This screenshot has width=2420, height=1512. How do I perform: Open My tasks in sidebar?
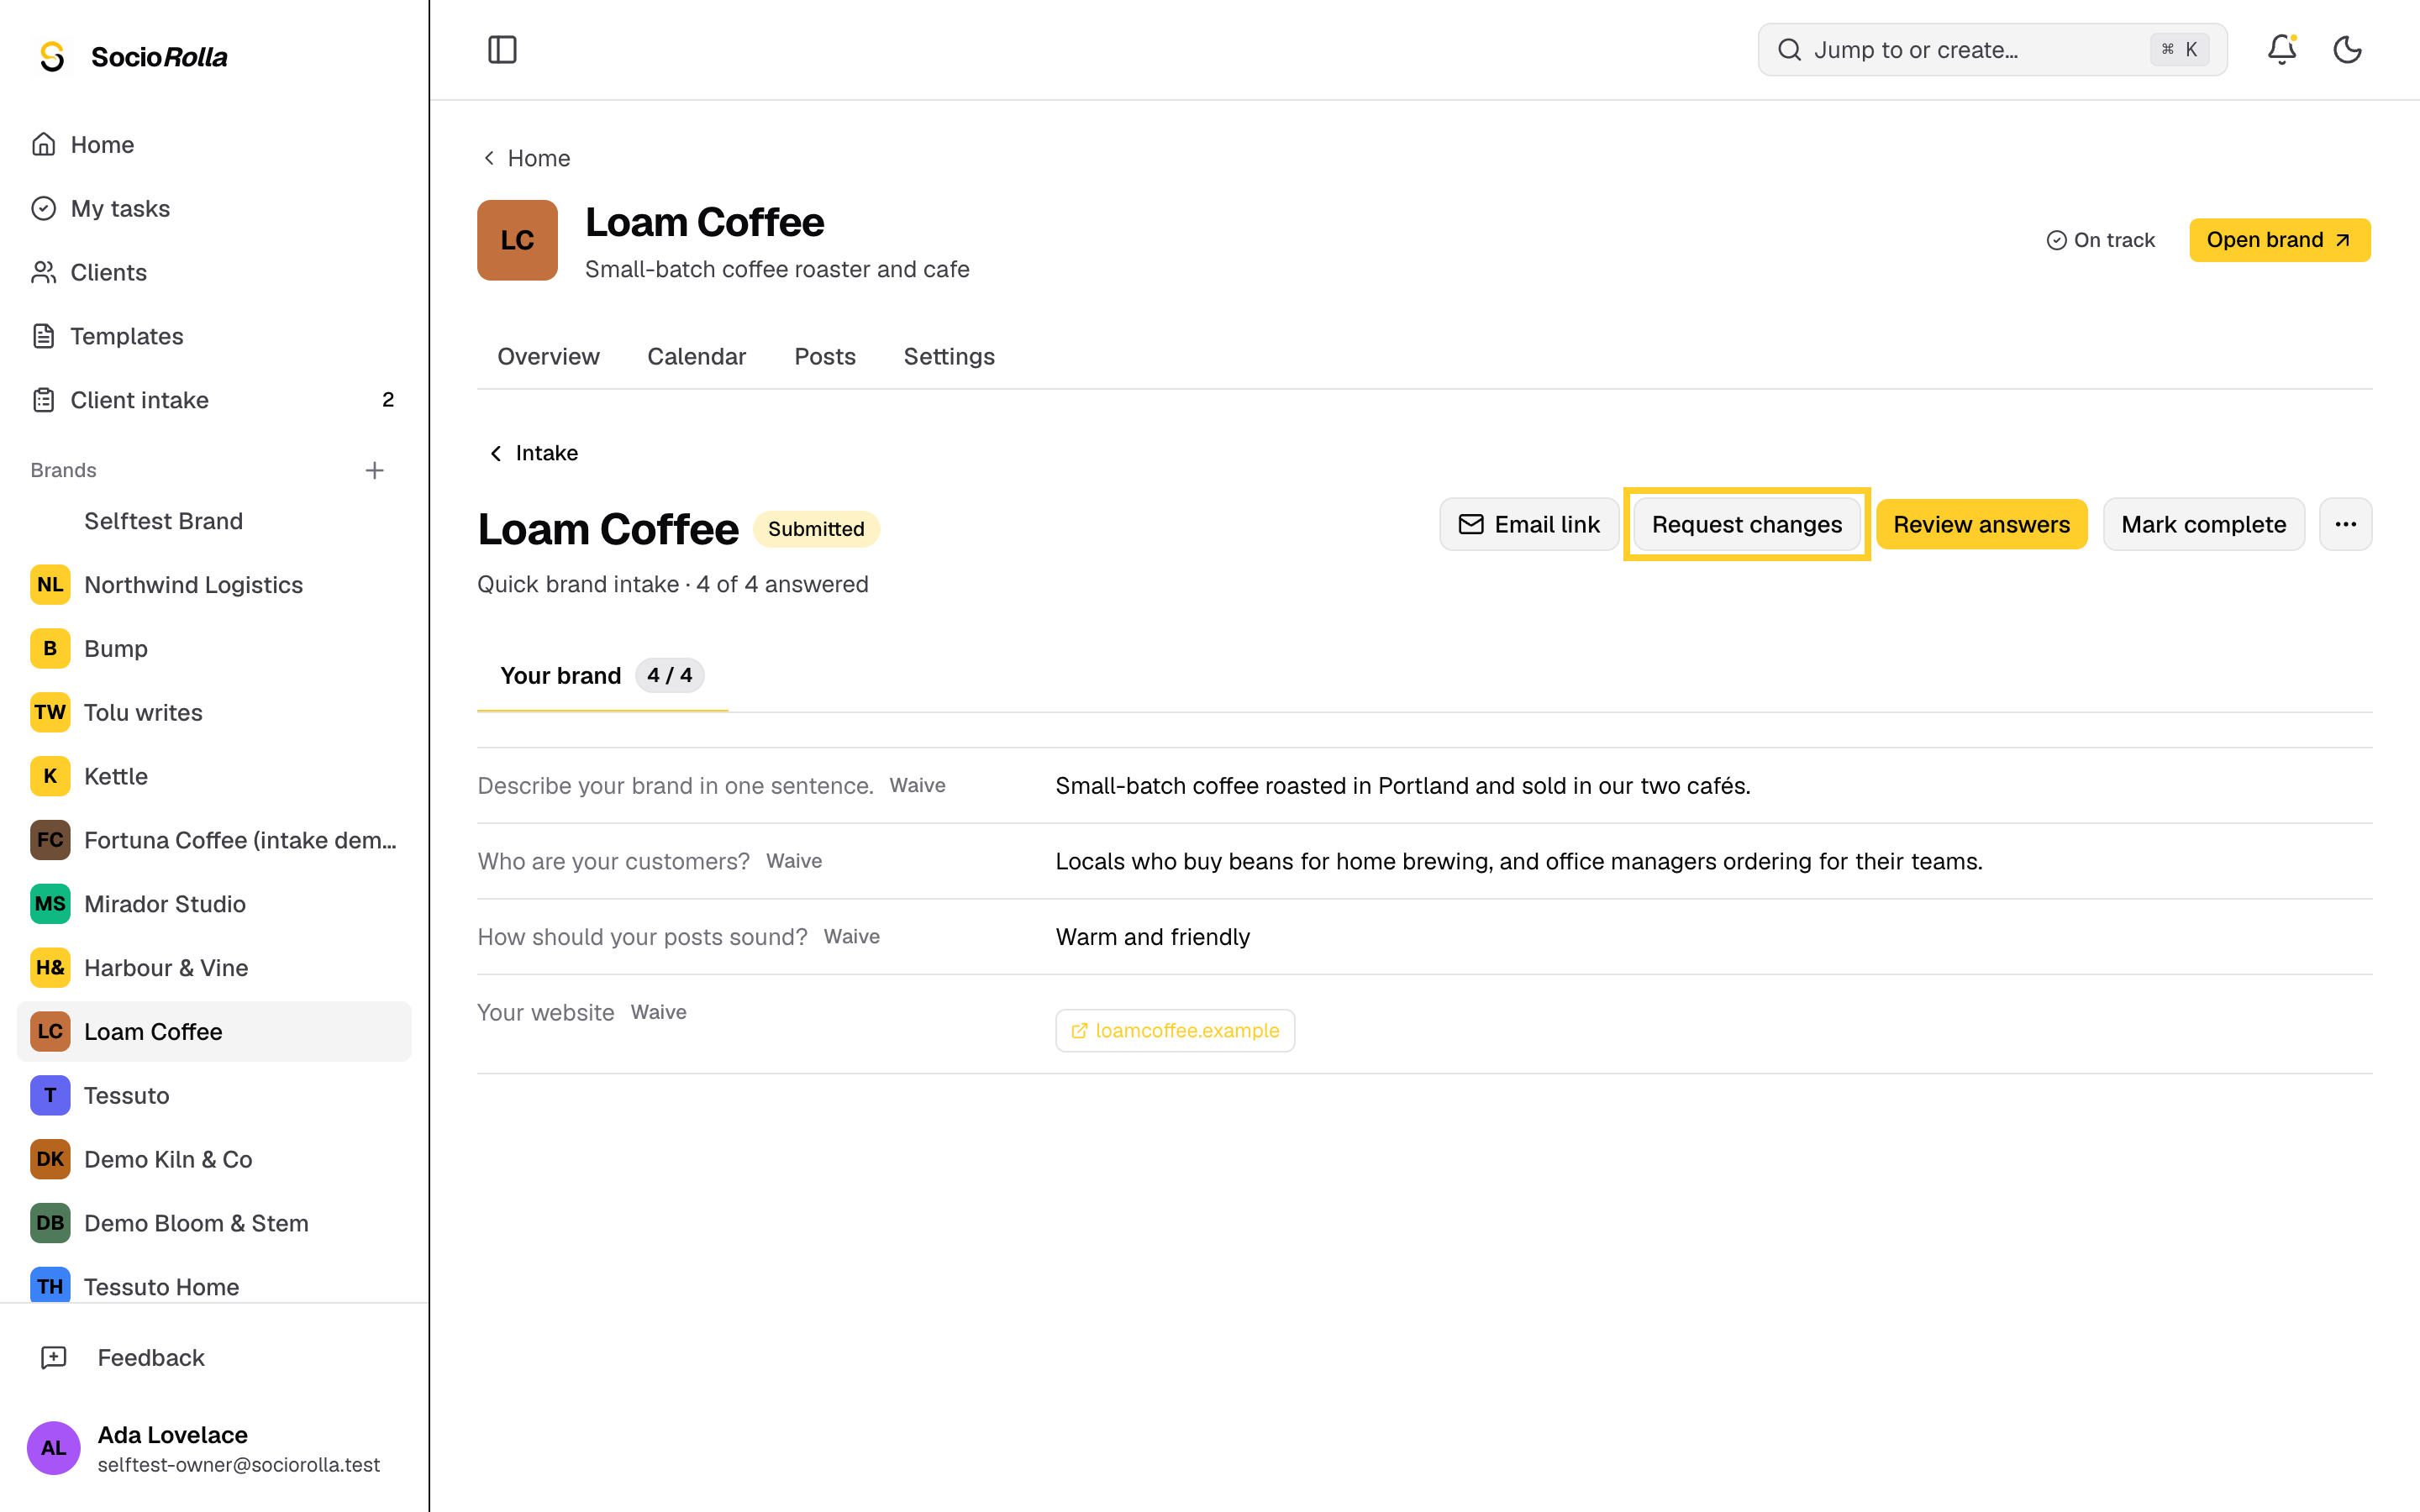[x=214, y=208]
